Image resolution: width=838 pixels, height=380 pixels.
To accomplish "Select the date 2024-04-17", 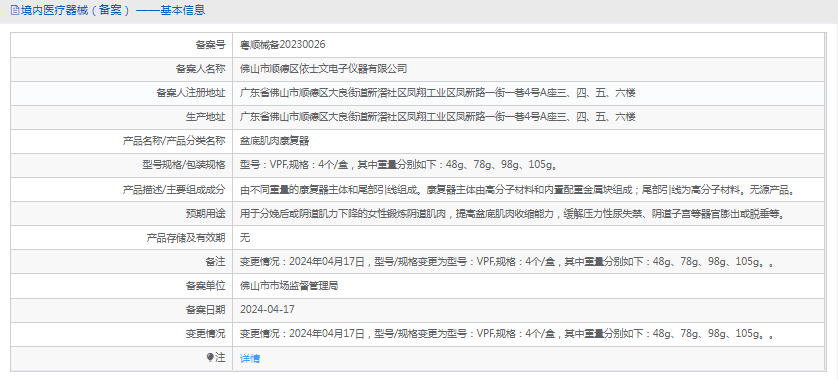I will [x=267, y=310].
